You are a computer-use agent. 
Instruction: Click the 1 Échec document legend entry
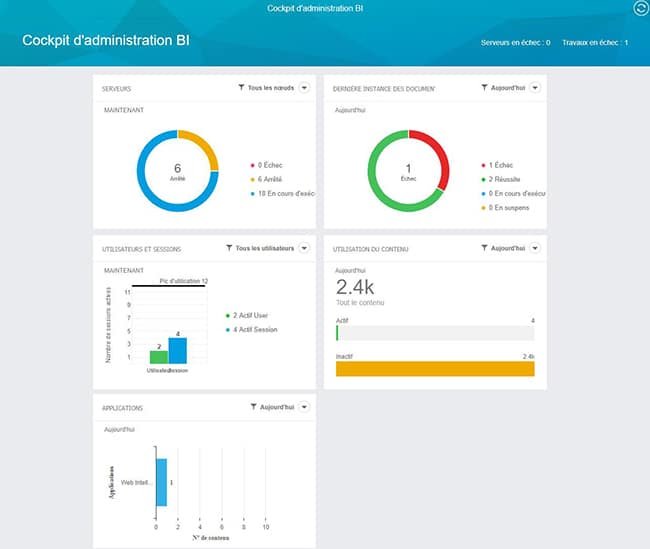click(x=497, y=165)
